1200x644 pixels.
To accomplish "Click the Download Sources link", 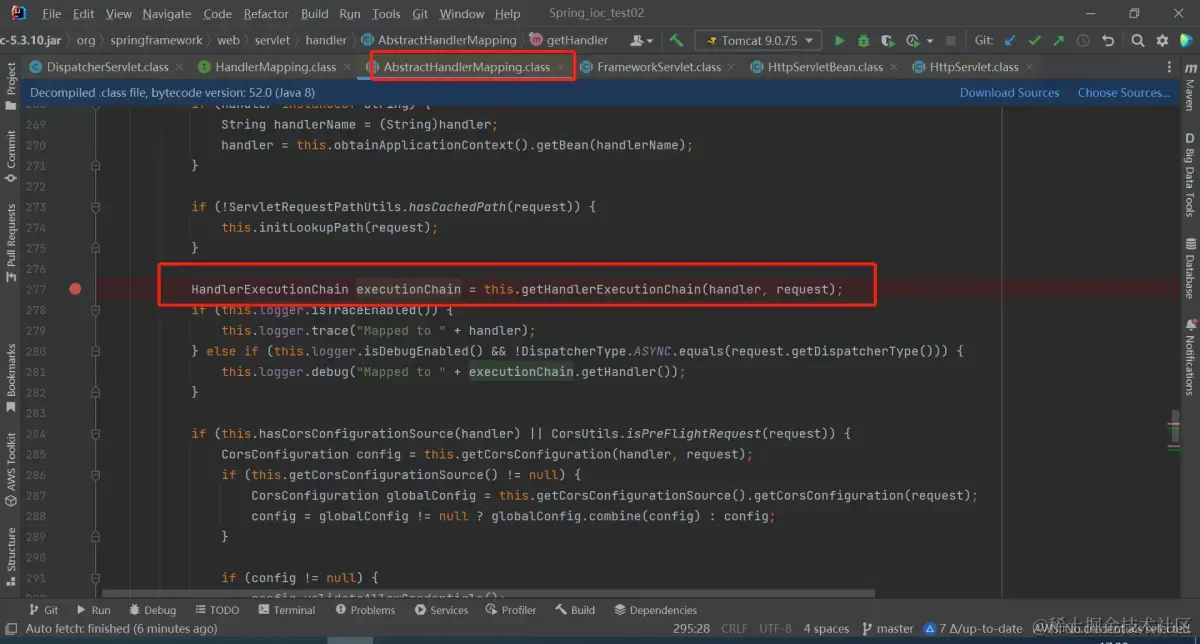I will [x=1009, y=93].
